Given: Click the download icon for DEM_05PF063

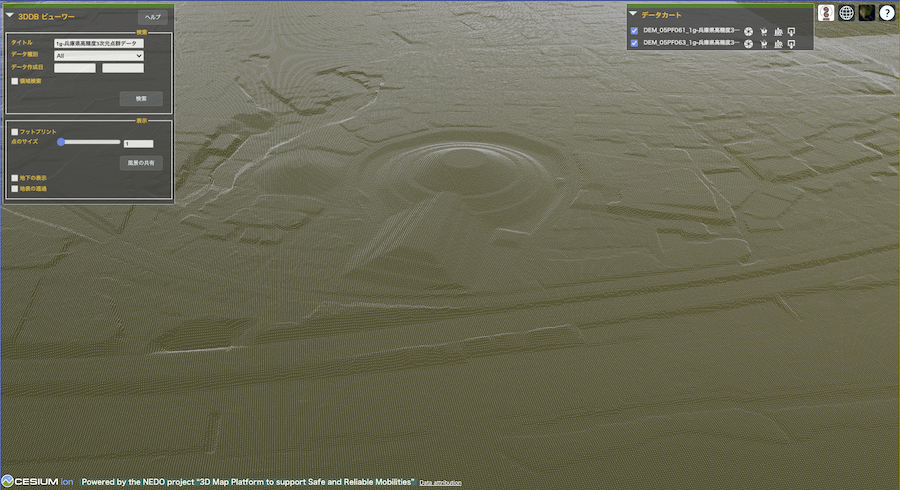Looking at the screenshot, I should pyautogui.click(x=792, y=44).
